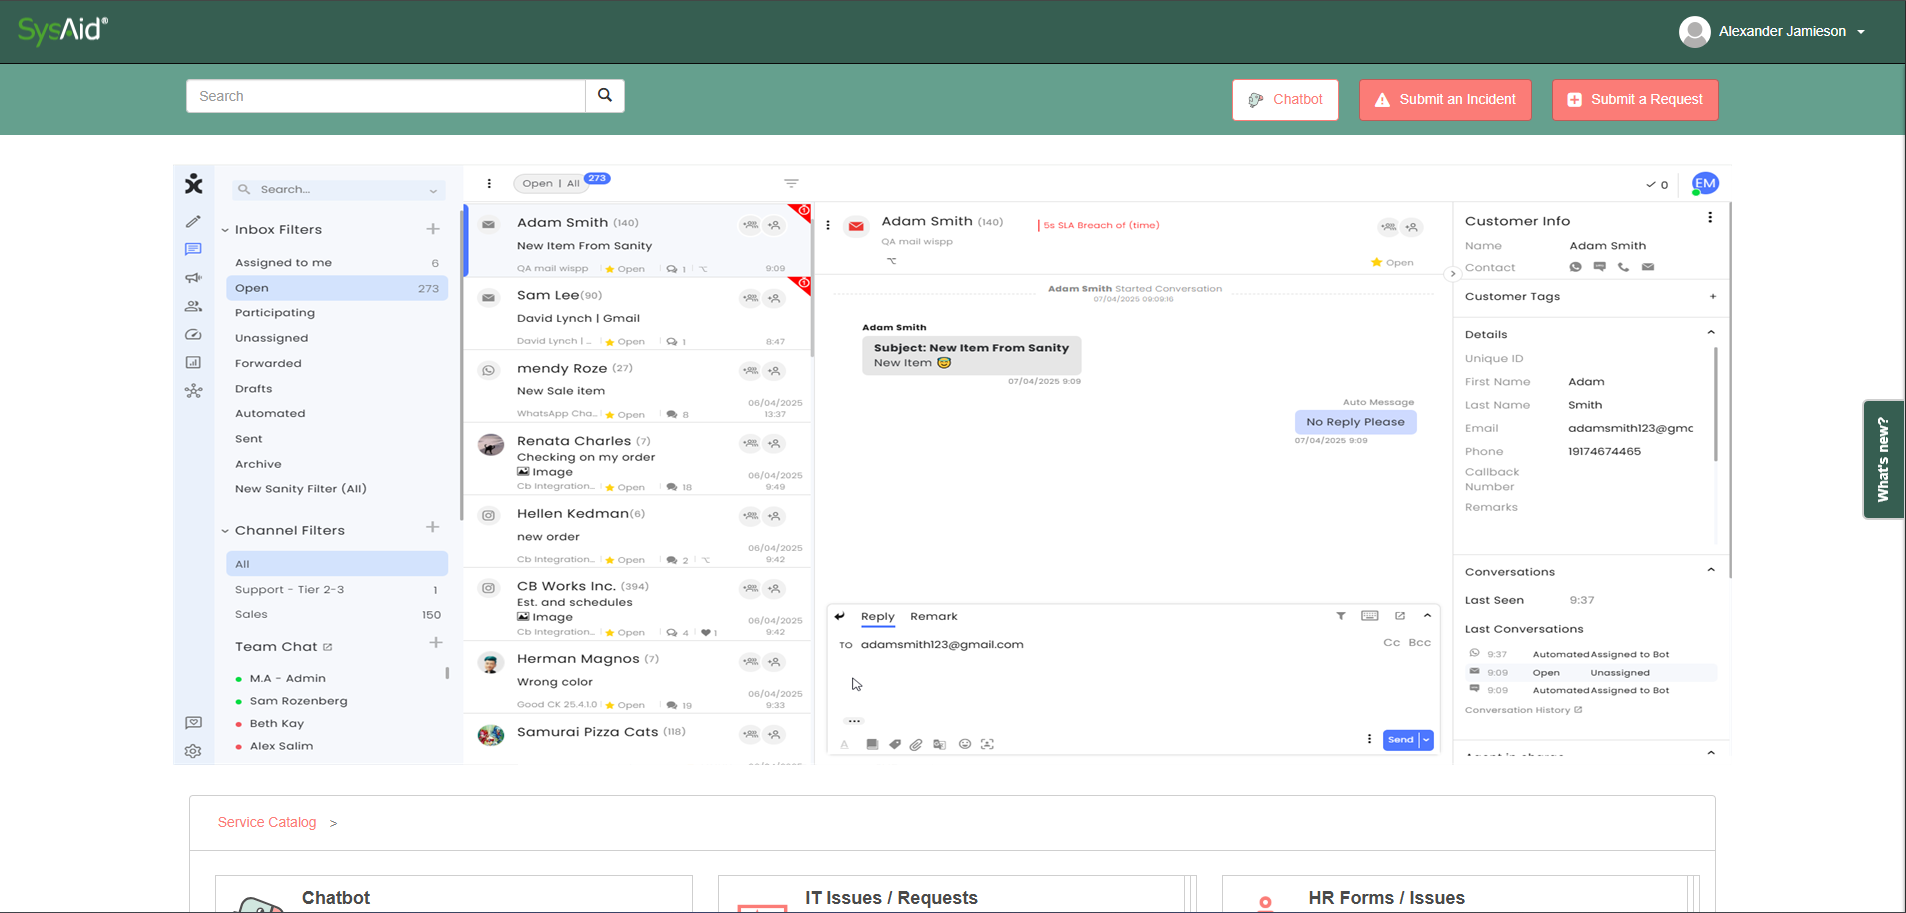Select the Reply tab
This screenshot has height=913, width=1906.
click(x=878, y=617)
